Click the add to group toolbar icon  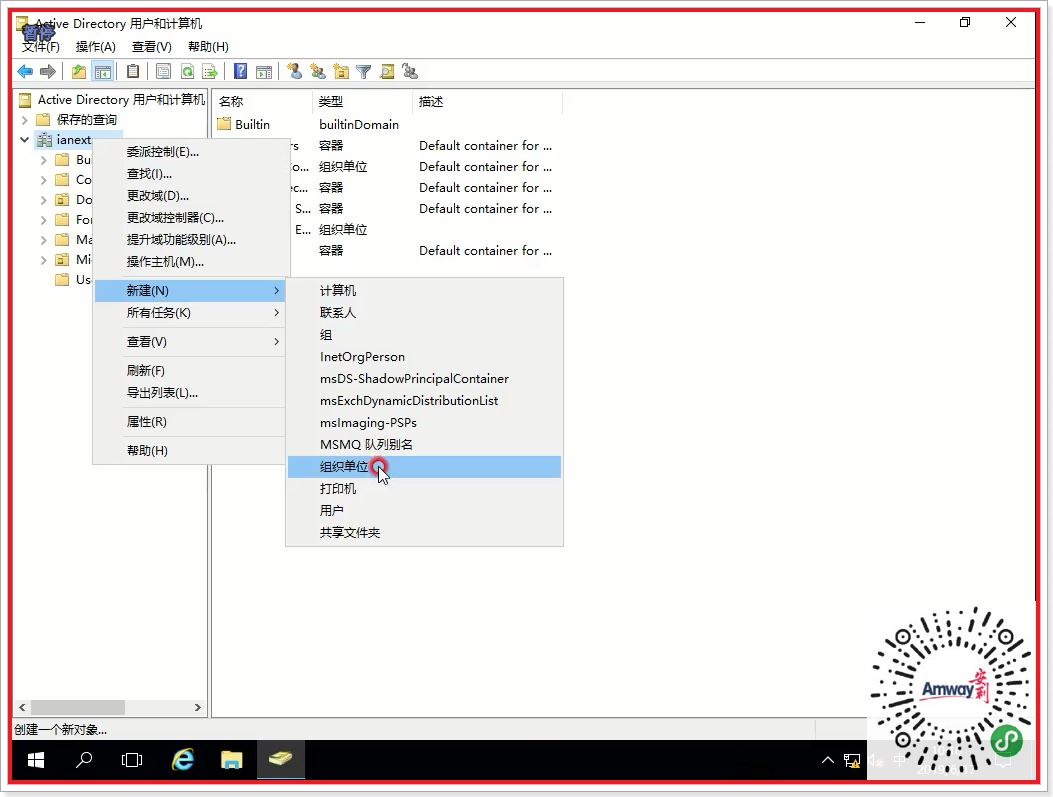tap(410, 71)
